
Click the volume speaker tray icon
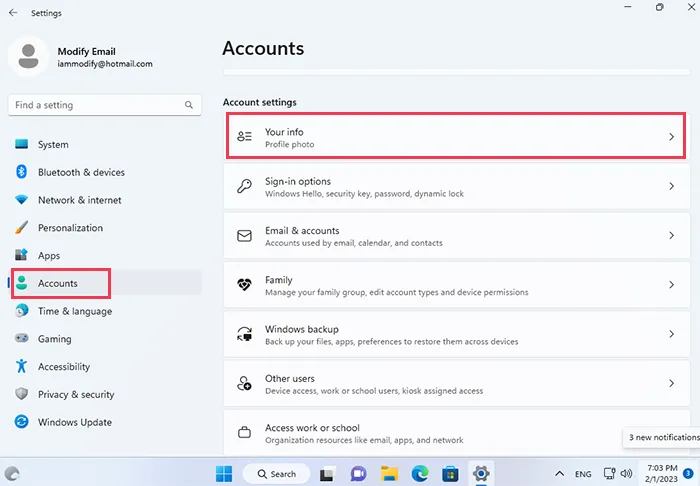[626, 473]
